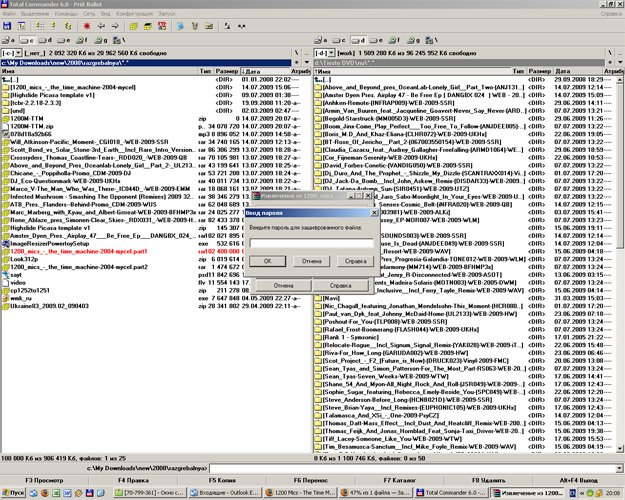Select ImageResizerPowertoySetup in left panel
Screen dimensions: 625x500
point(49,244)
